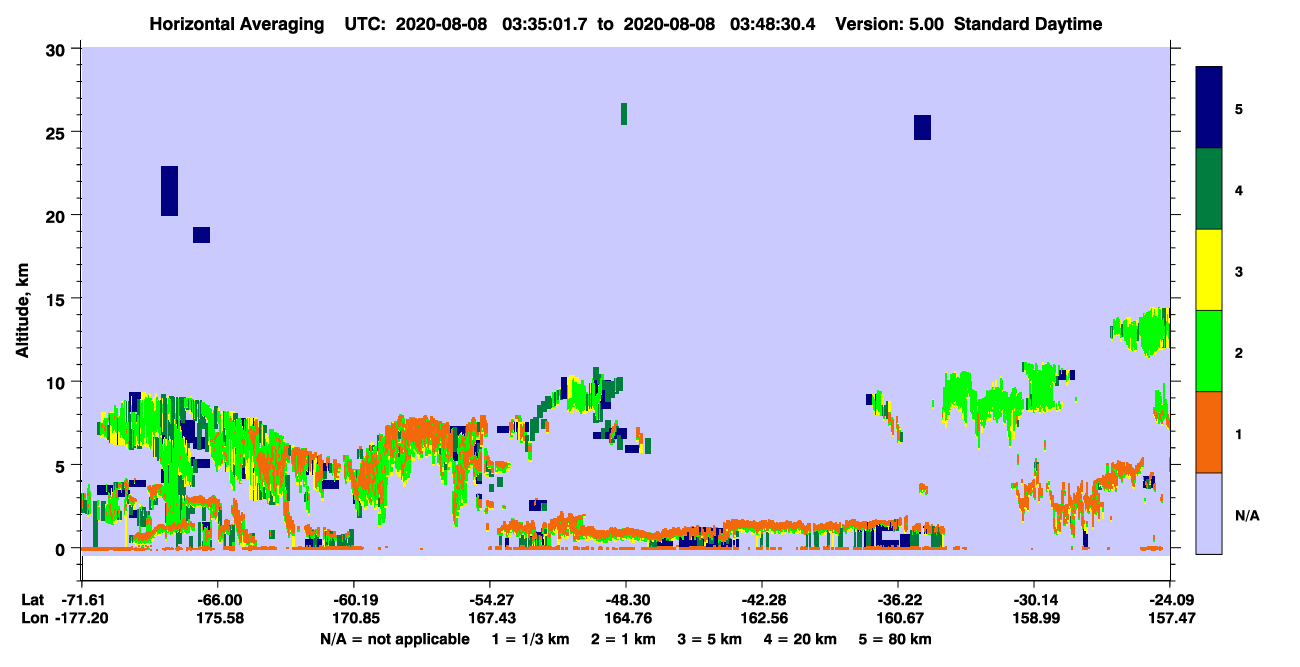Click the 'Lat' row label
The height and width of the screenshot is (667, 1300).
coord(32,599)
